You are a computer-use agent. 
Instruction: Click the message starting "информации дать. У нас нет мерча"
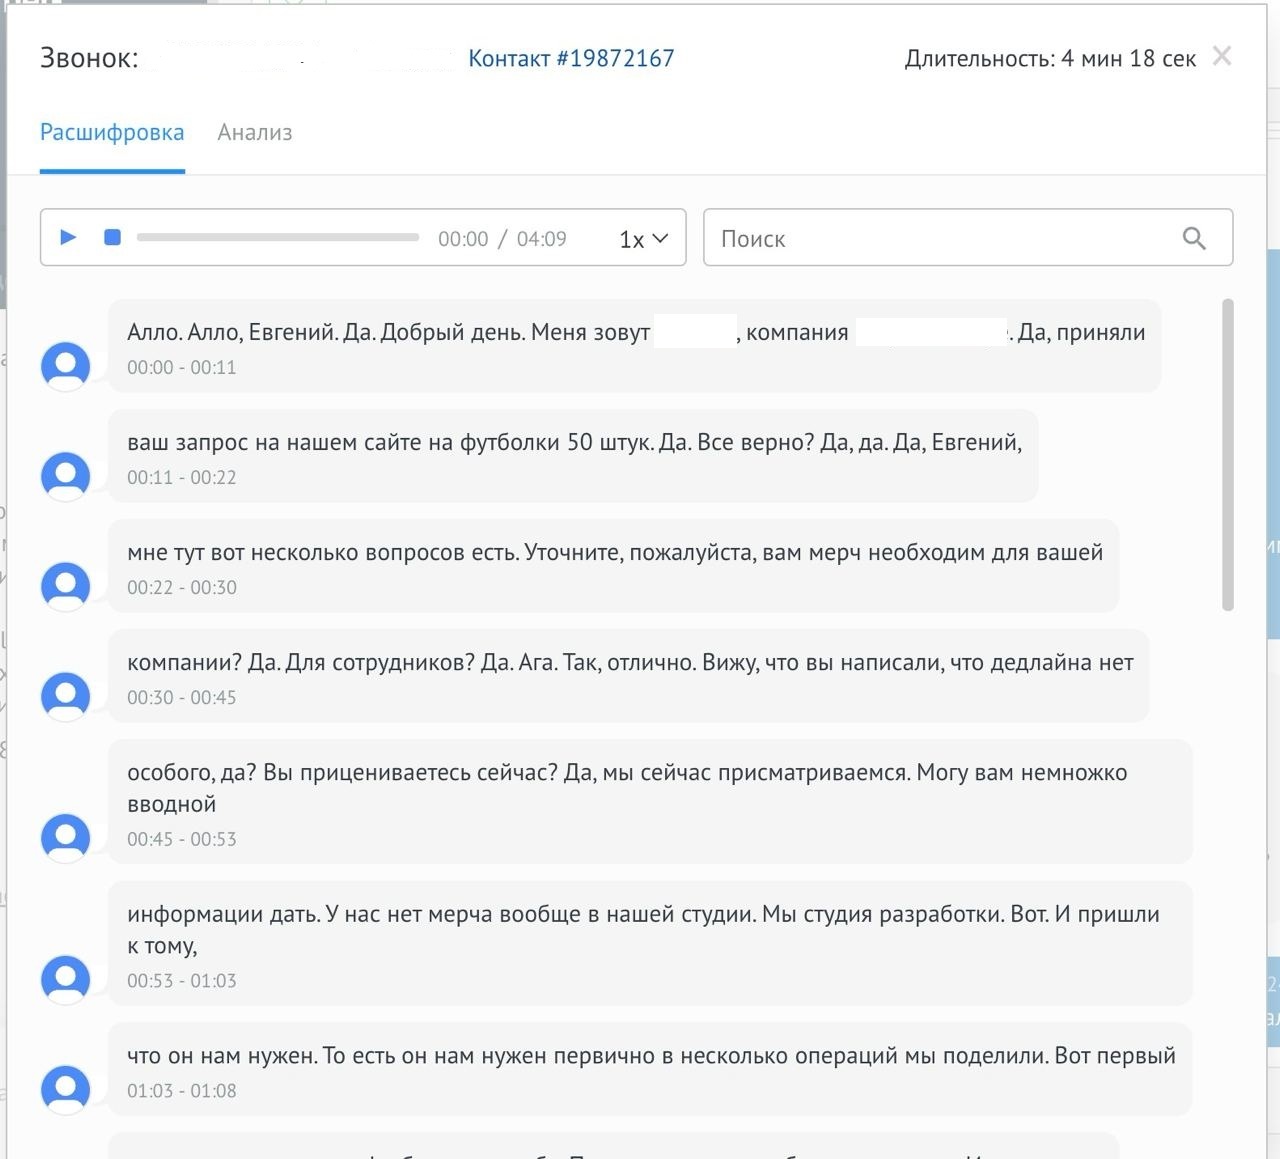[650, 943]
